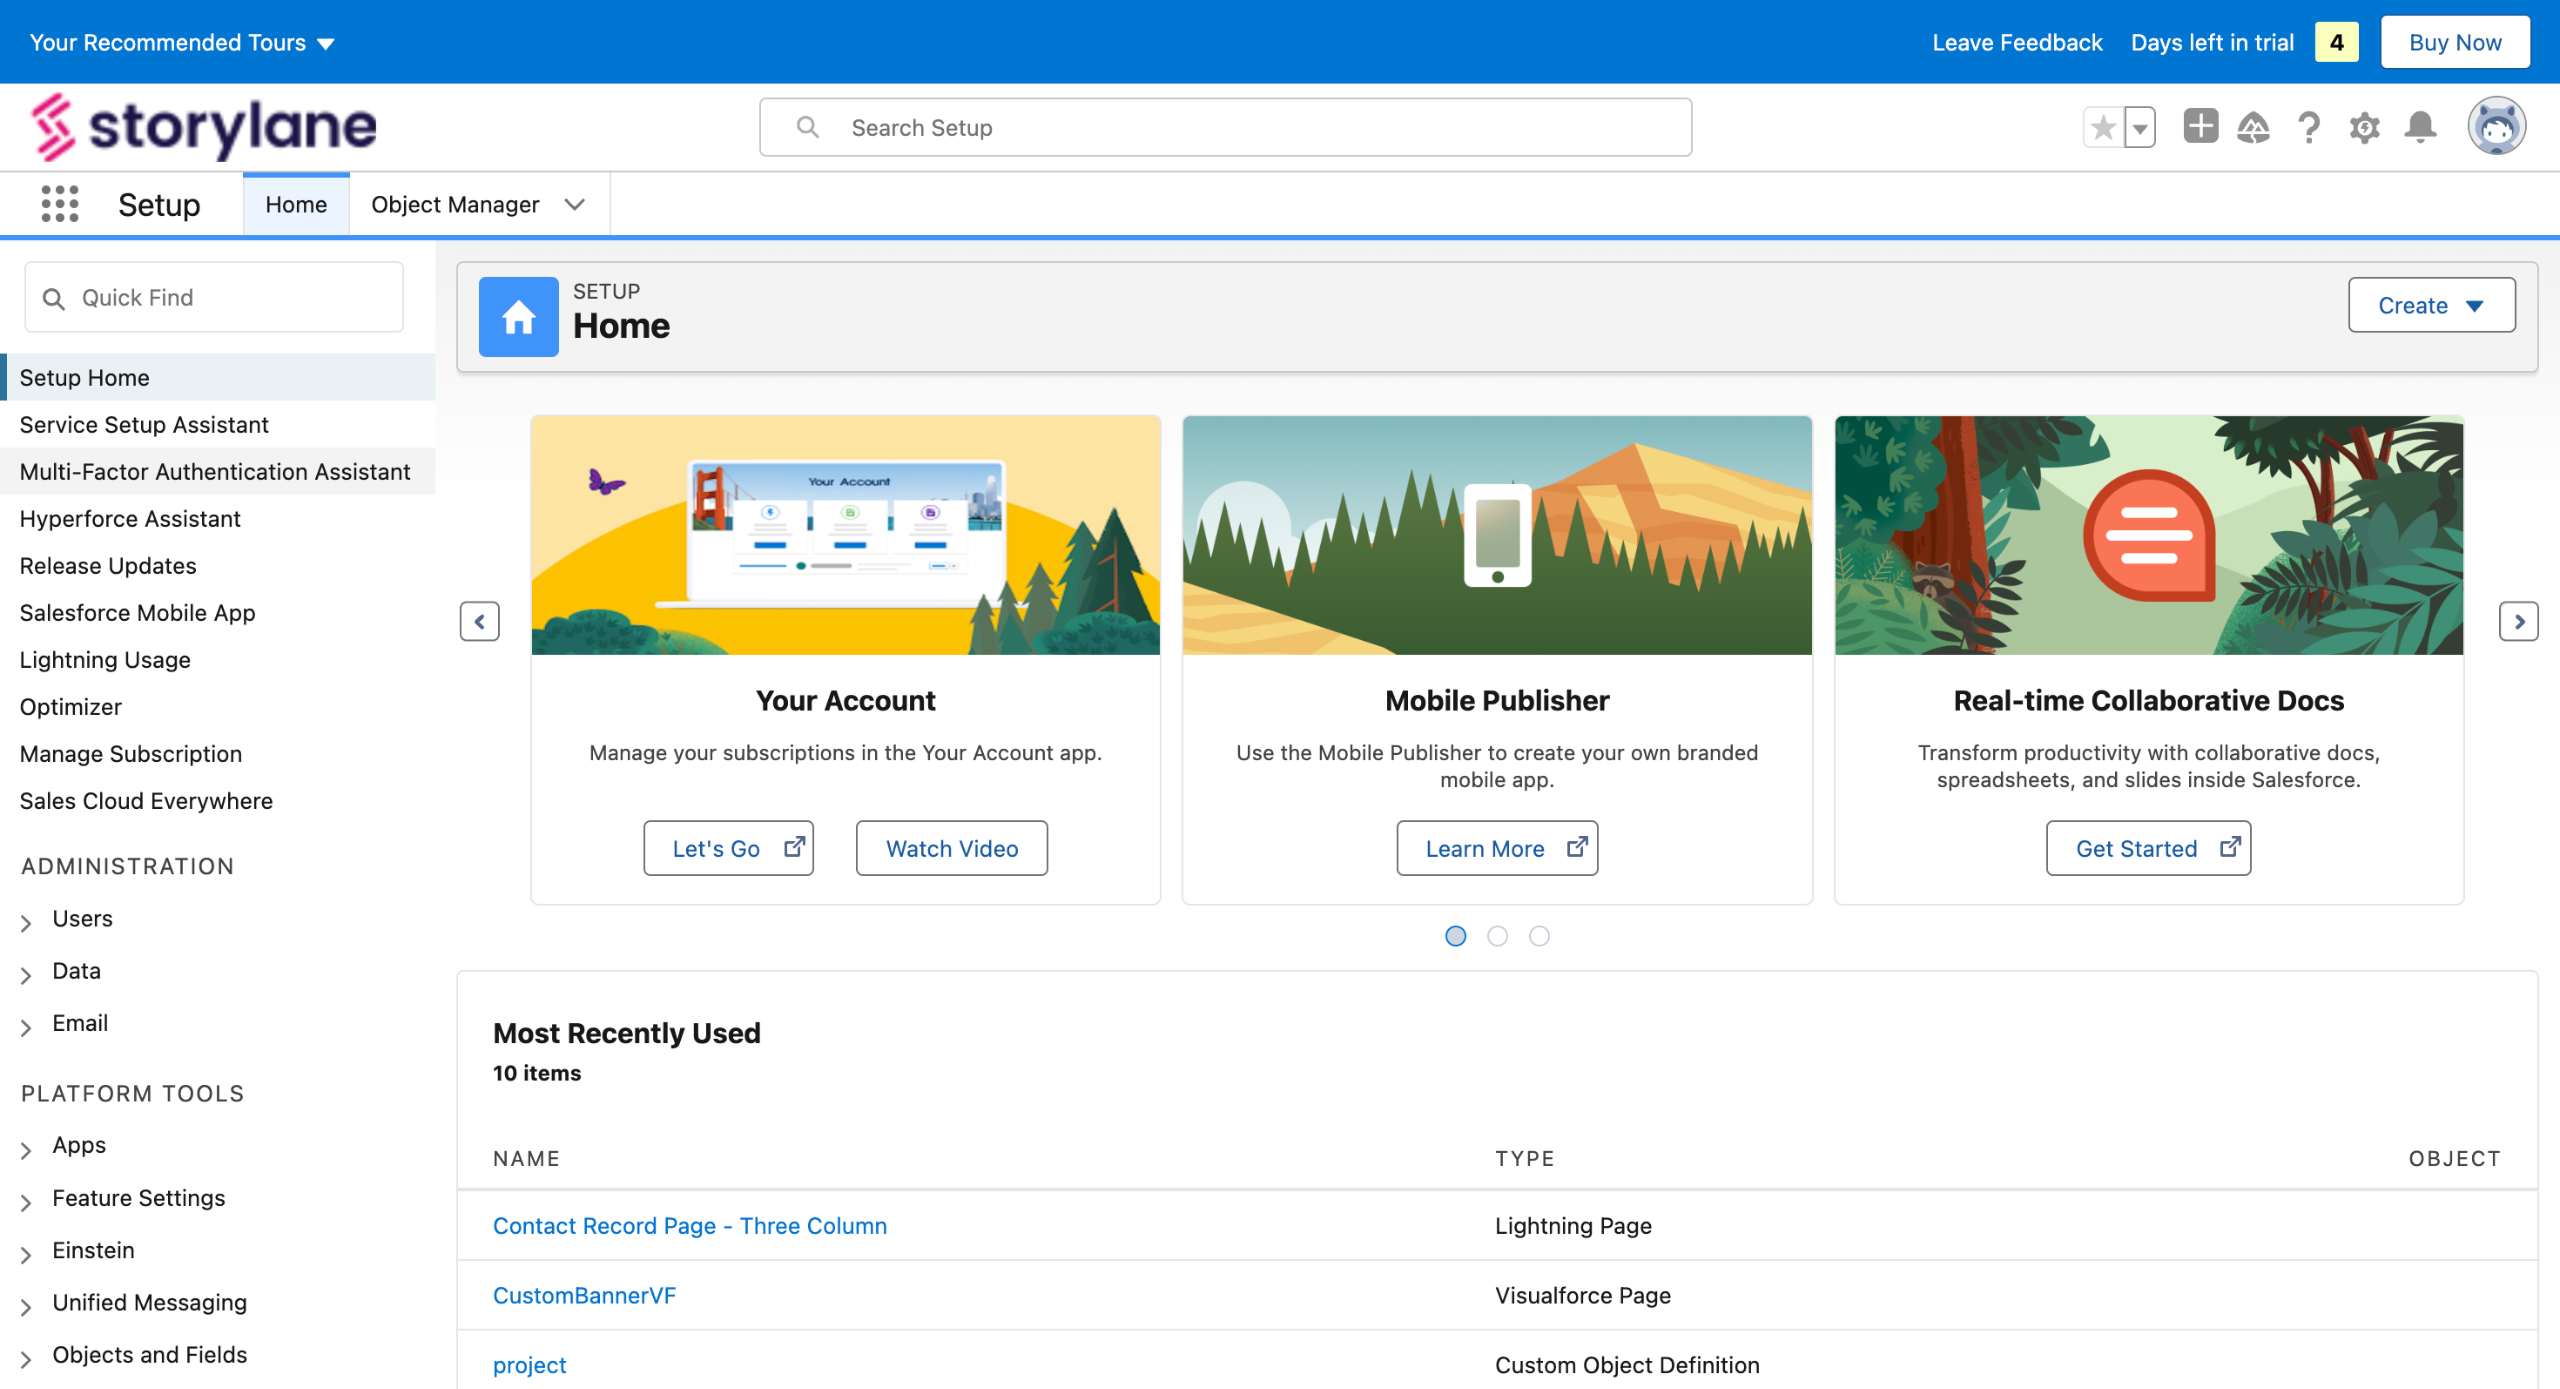Focus the Quick Find input field
2560x1389 pixels.
tap(214, 297)
